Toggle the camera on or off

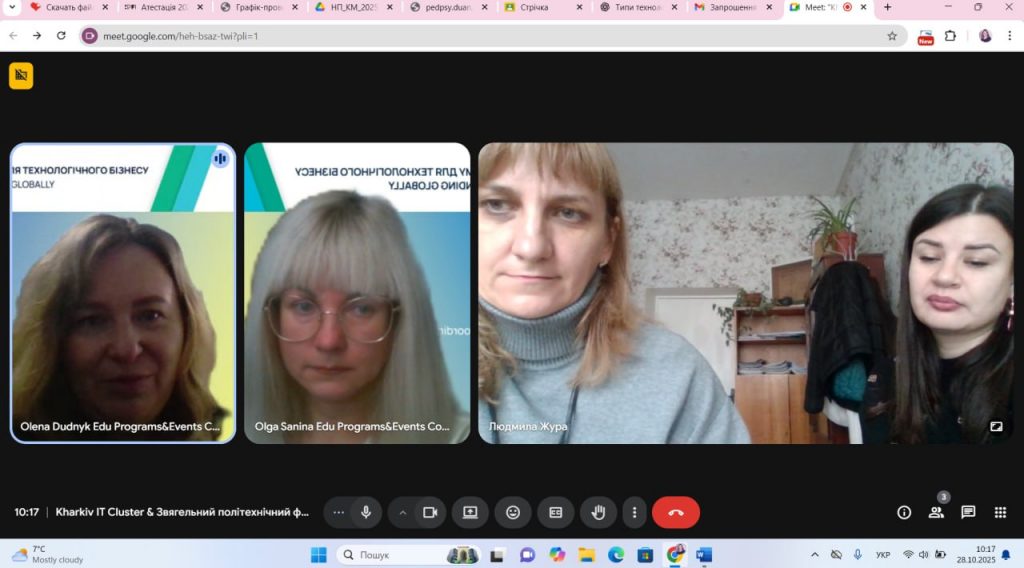[x=430, y=512]
